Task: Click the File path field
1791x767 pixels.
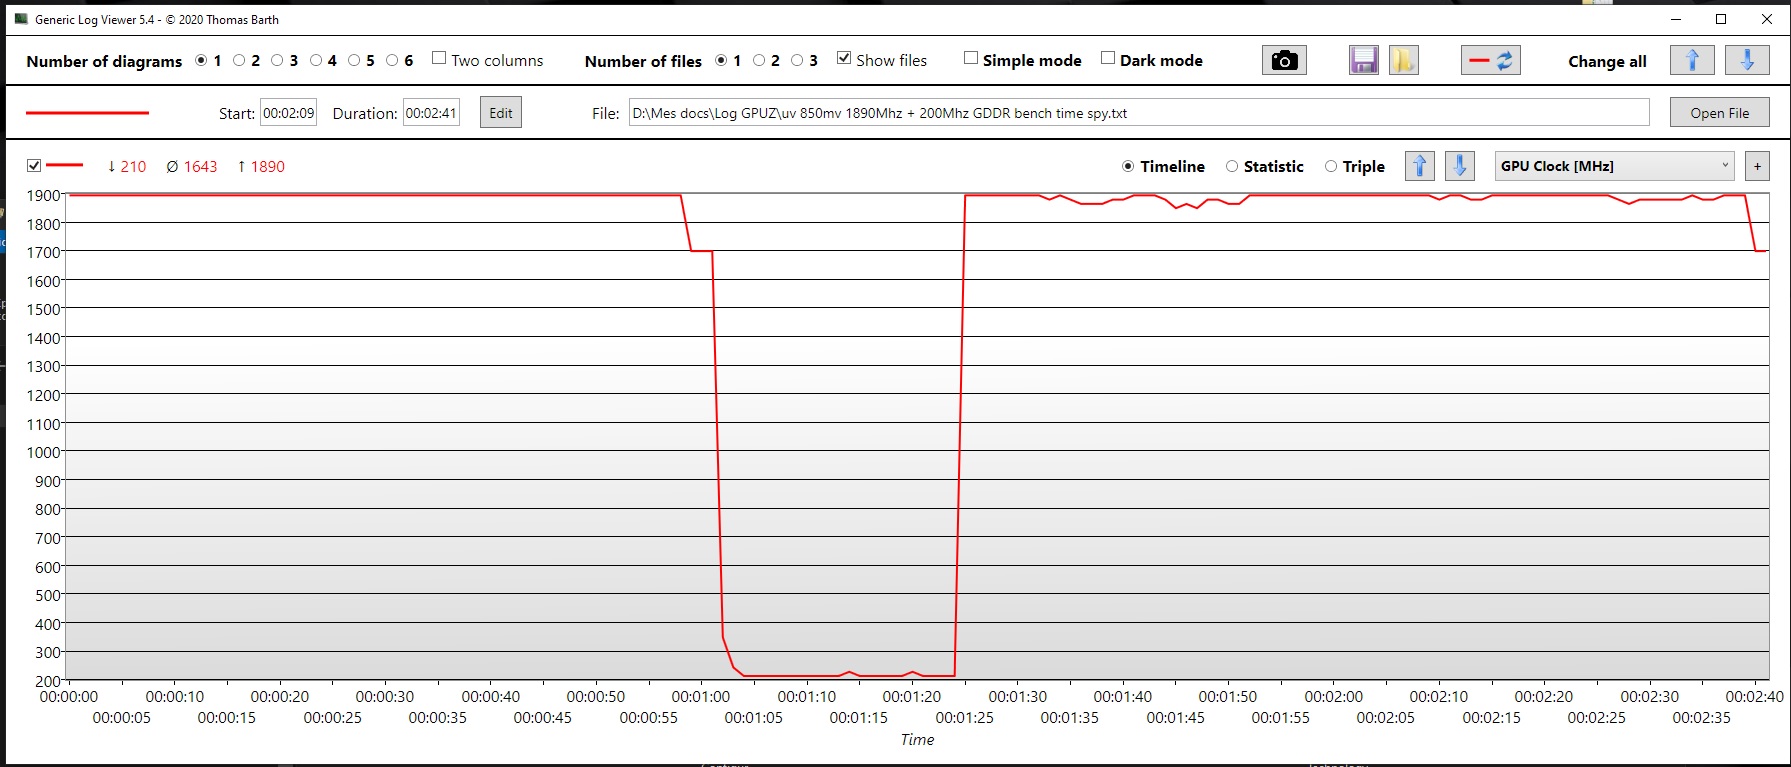Action: [x=1139, y=113]
